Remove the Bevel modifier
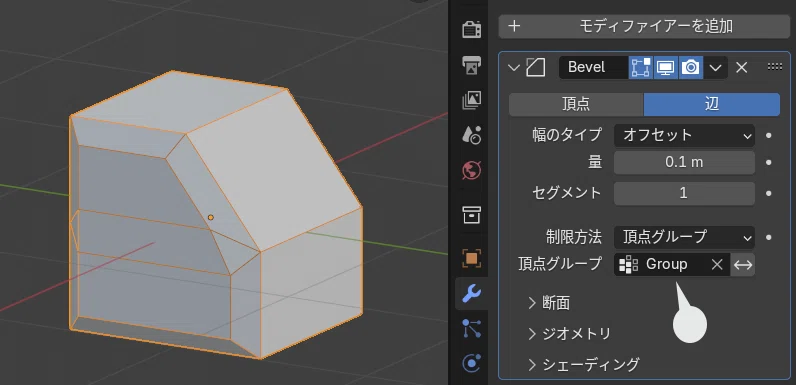Screen dimensions: 796x385 click(742, 68)
